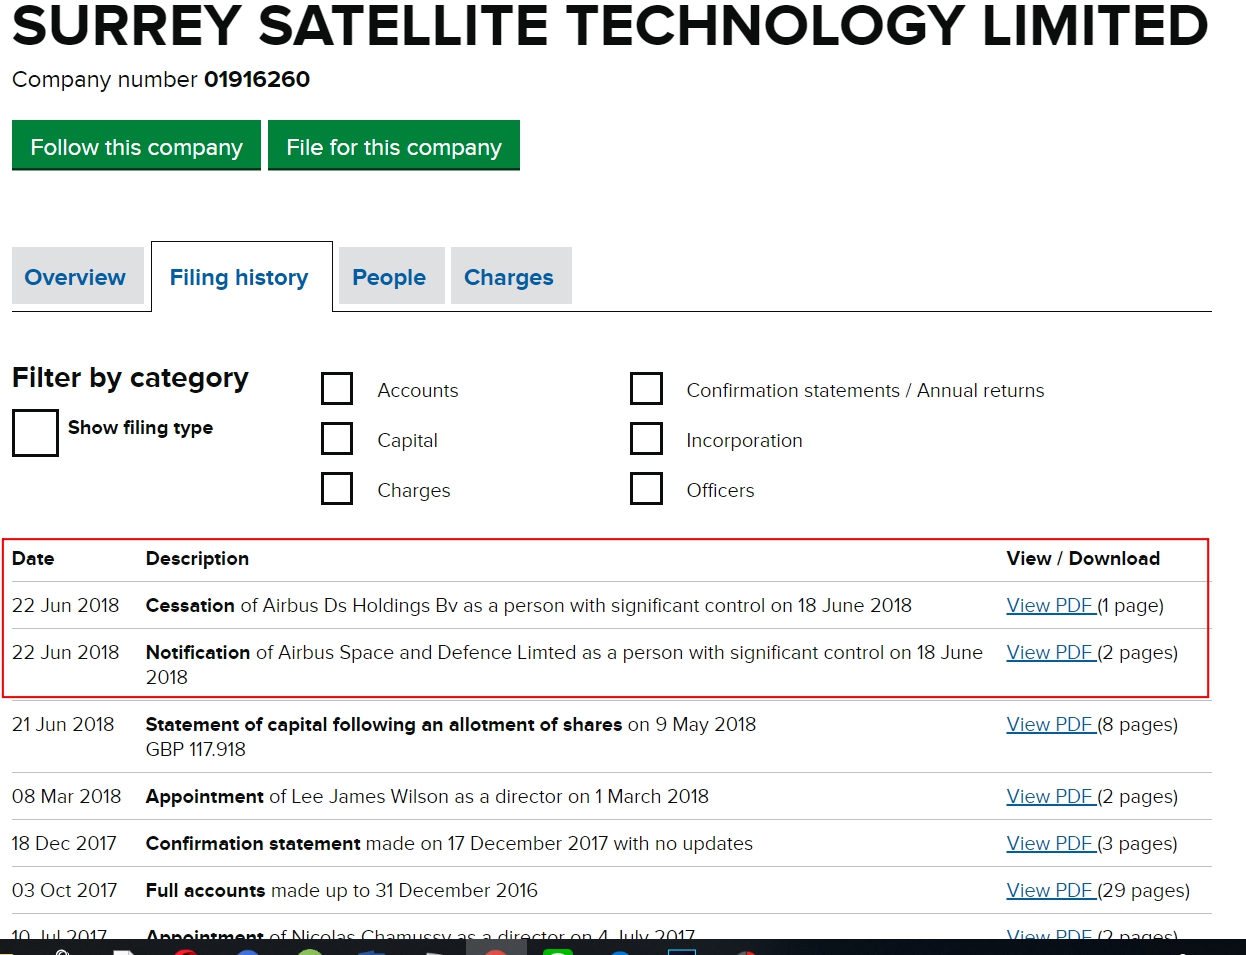The image size is (1246, 955).
Task: Enable the Show filing type checkbox
Action: tap(35, 432)
